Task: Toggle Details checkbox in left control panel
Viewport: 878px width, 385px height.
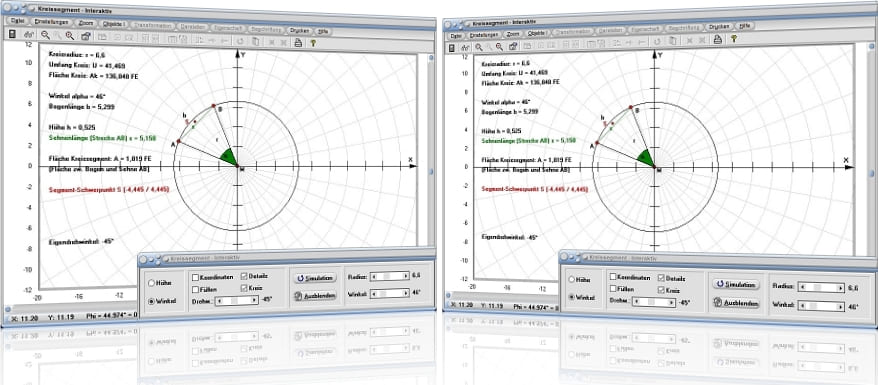Action: tap(244, 276)
